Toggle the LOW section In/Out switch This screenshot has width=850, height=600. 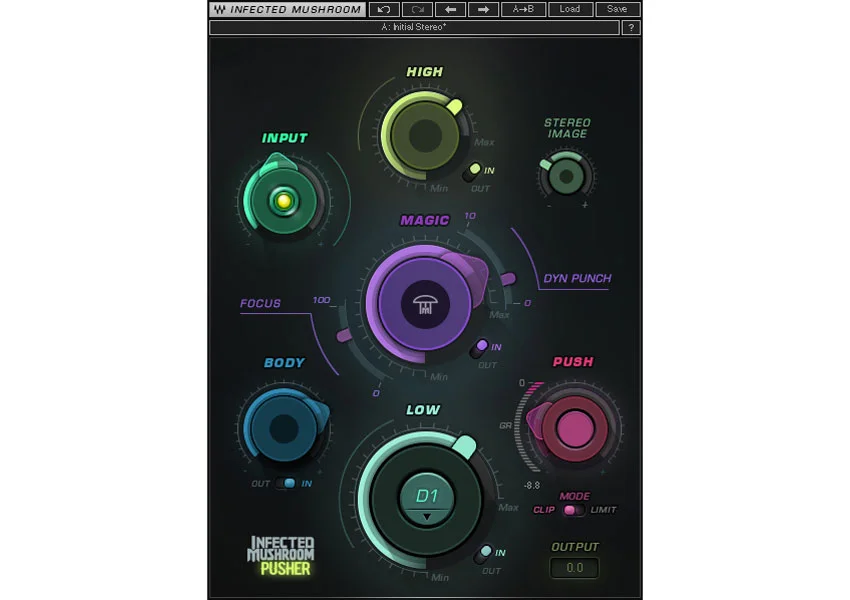tap(483, 554)
